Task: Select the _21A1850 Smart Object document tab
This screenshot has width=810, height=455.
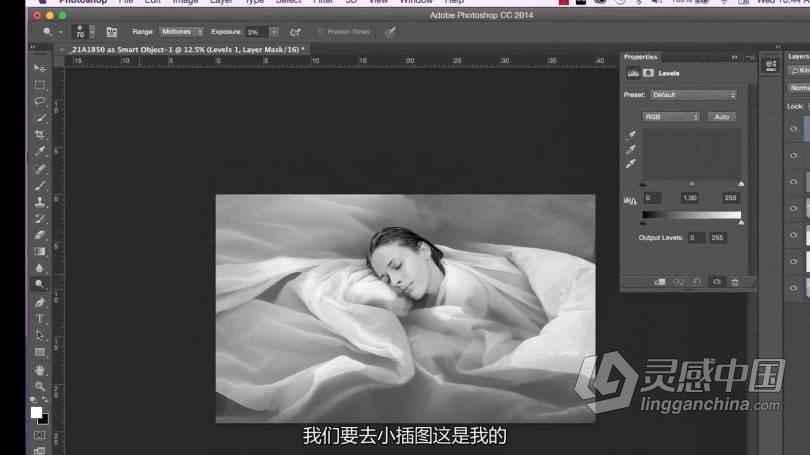Action: point(188,50)
